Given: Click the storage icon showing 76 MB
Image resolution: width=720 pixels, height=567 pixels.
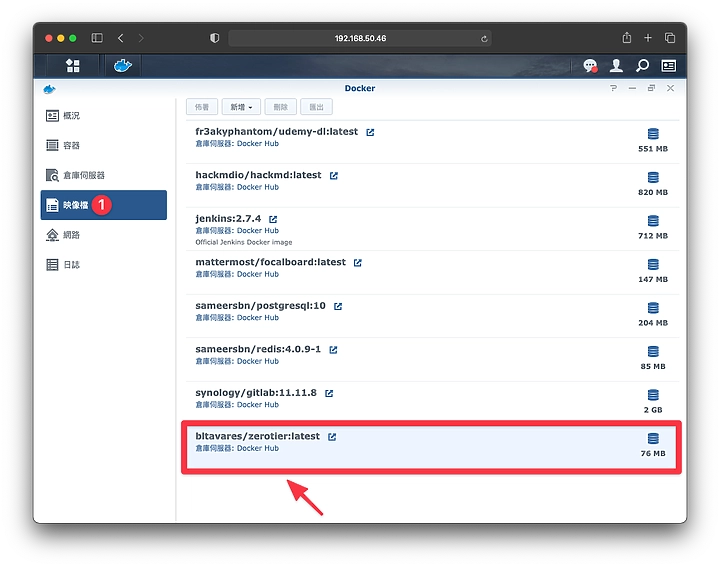Looking at the screenshot, I should pos(653,438).
